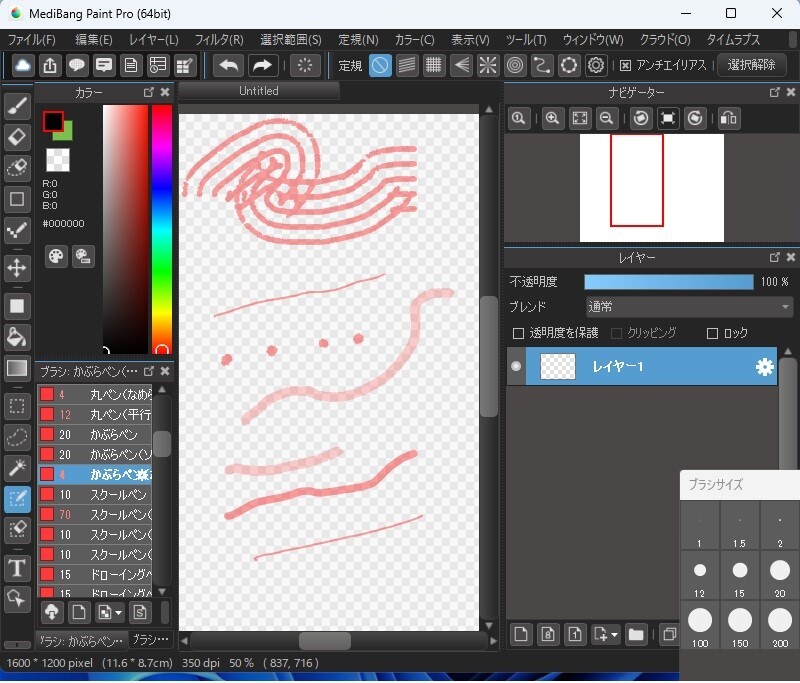Enable the 透明度を保護 checkbox
Image resolution: width=800 pixels, height=683 pixels.
(x=518, y=333)
